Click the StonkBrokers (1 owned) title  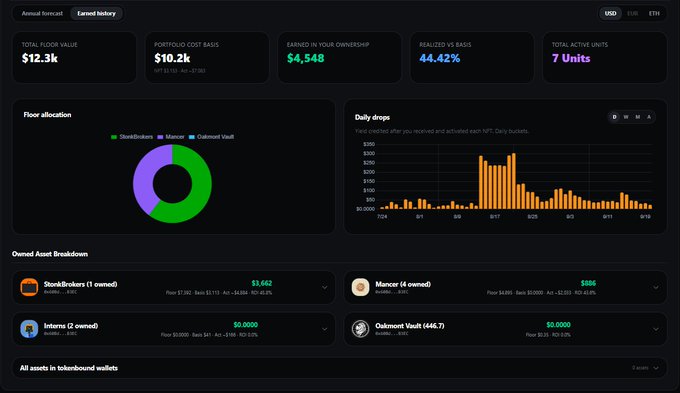coord(80,284)
